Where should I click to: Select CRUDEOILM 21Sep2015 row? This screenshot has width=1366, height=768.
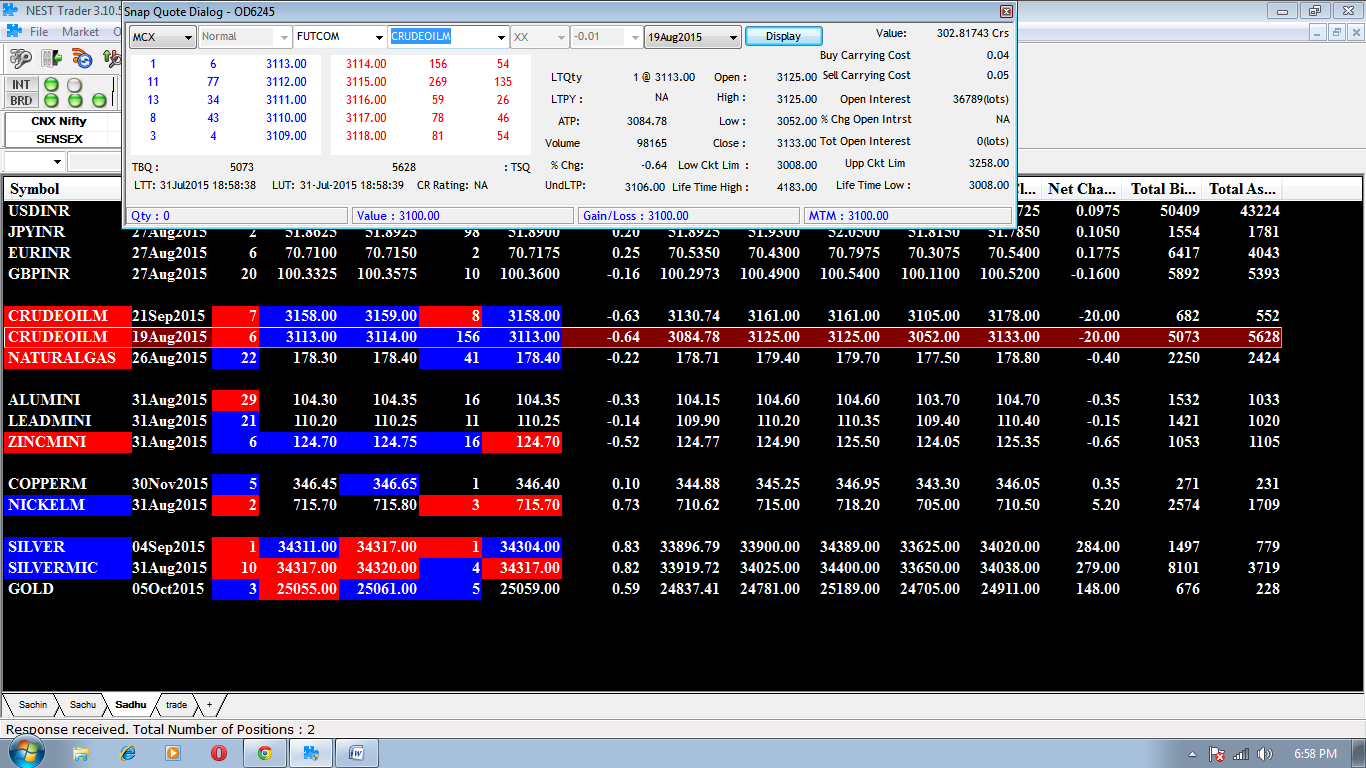pos(642,316)
